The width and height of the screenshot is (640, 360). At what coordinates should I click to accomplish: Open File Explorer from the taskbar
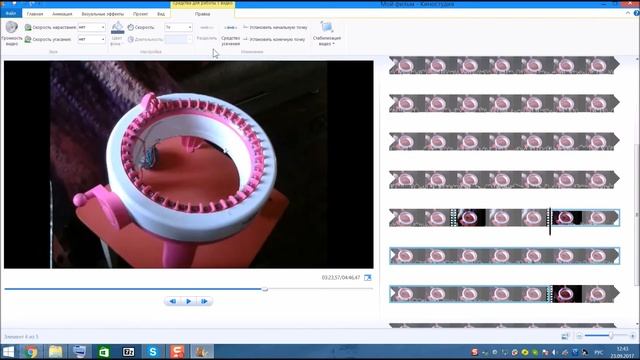(55, 351)
